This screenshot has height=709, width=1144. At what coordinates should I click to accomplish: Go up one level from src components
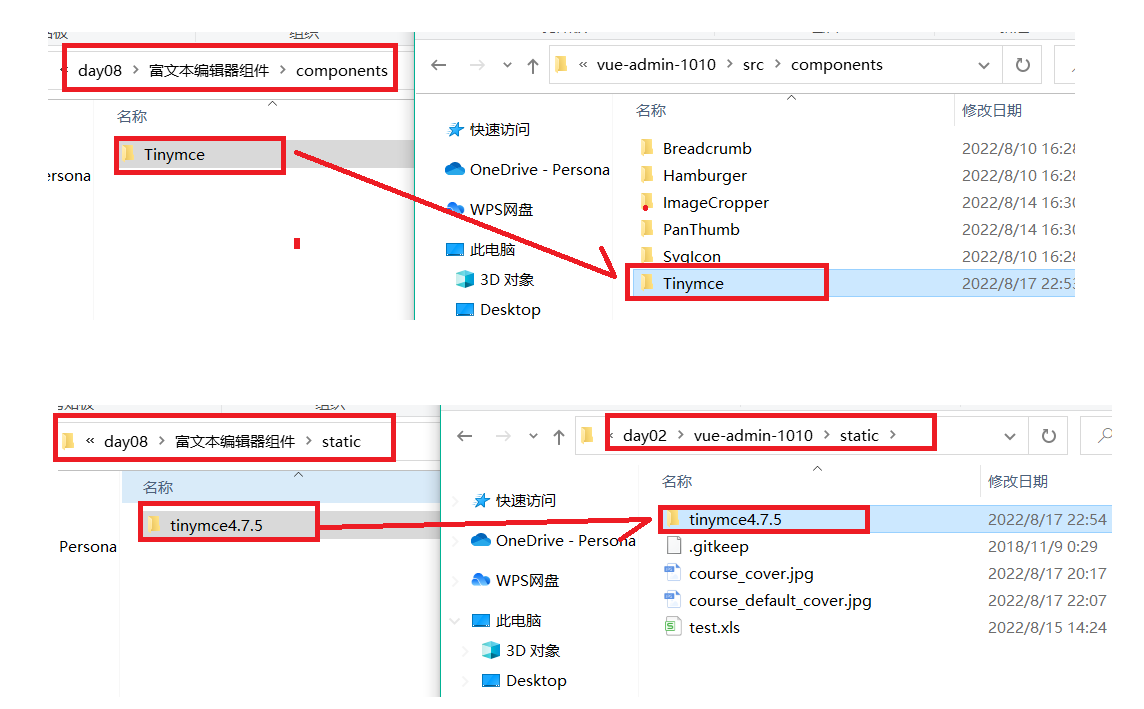(533, 66)
